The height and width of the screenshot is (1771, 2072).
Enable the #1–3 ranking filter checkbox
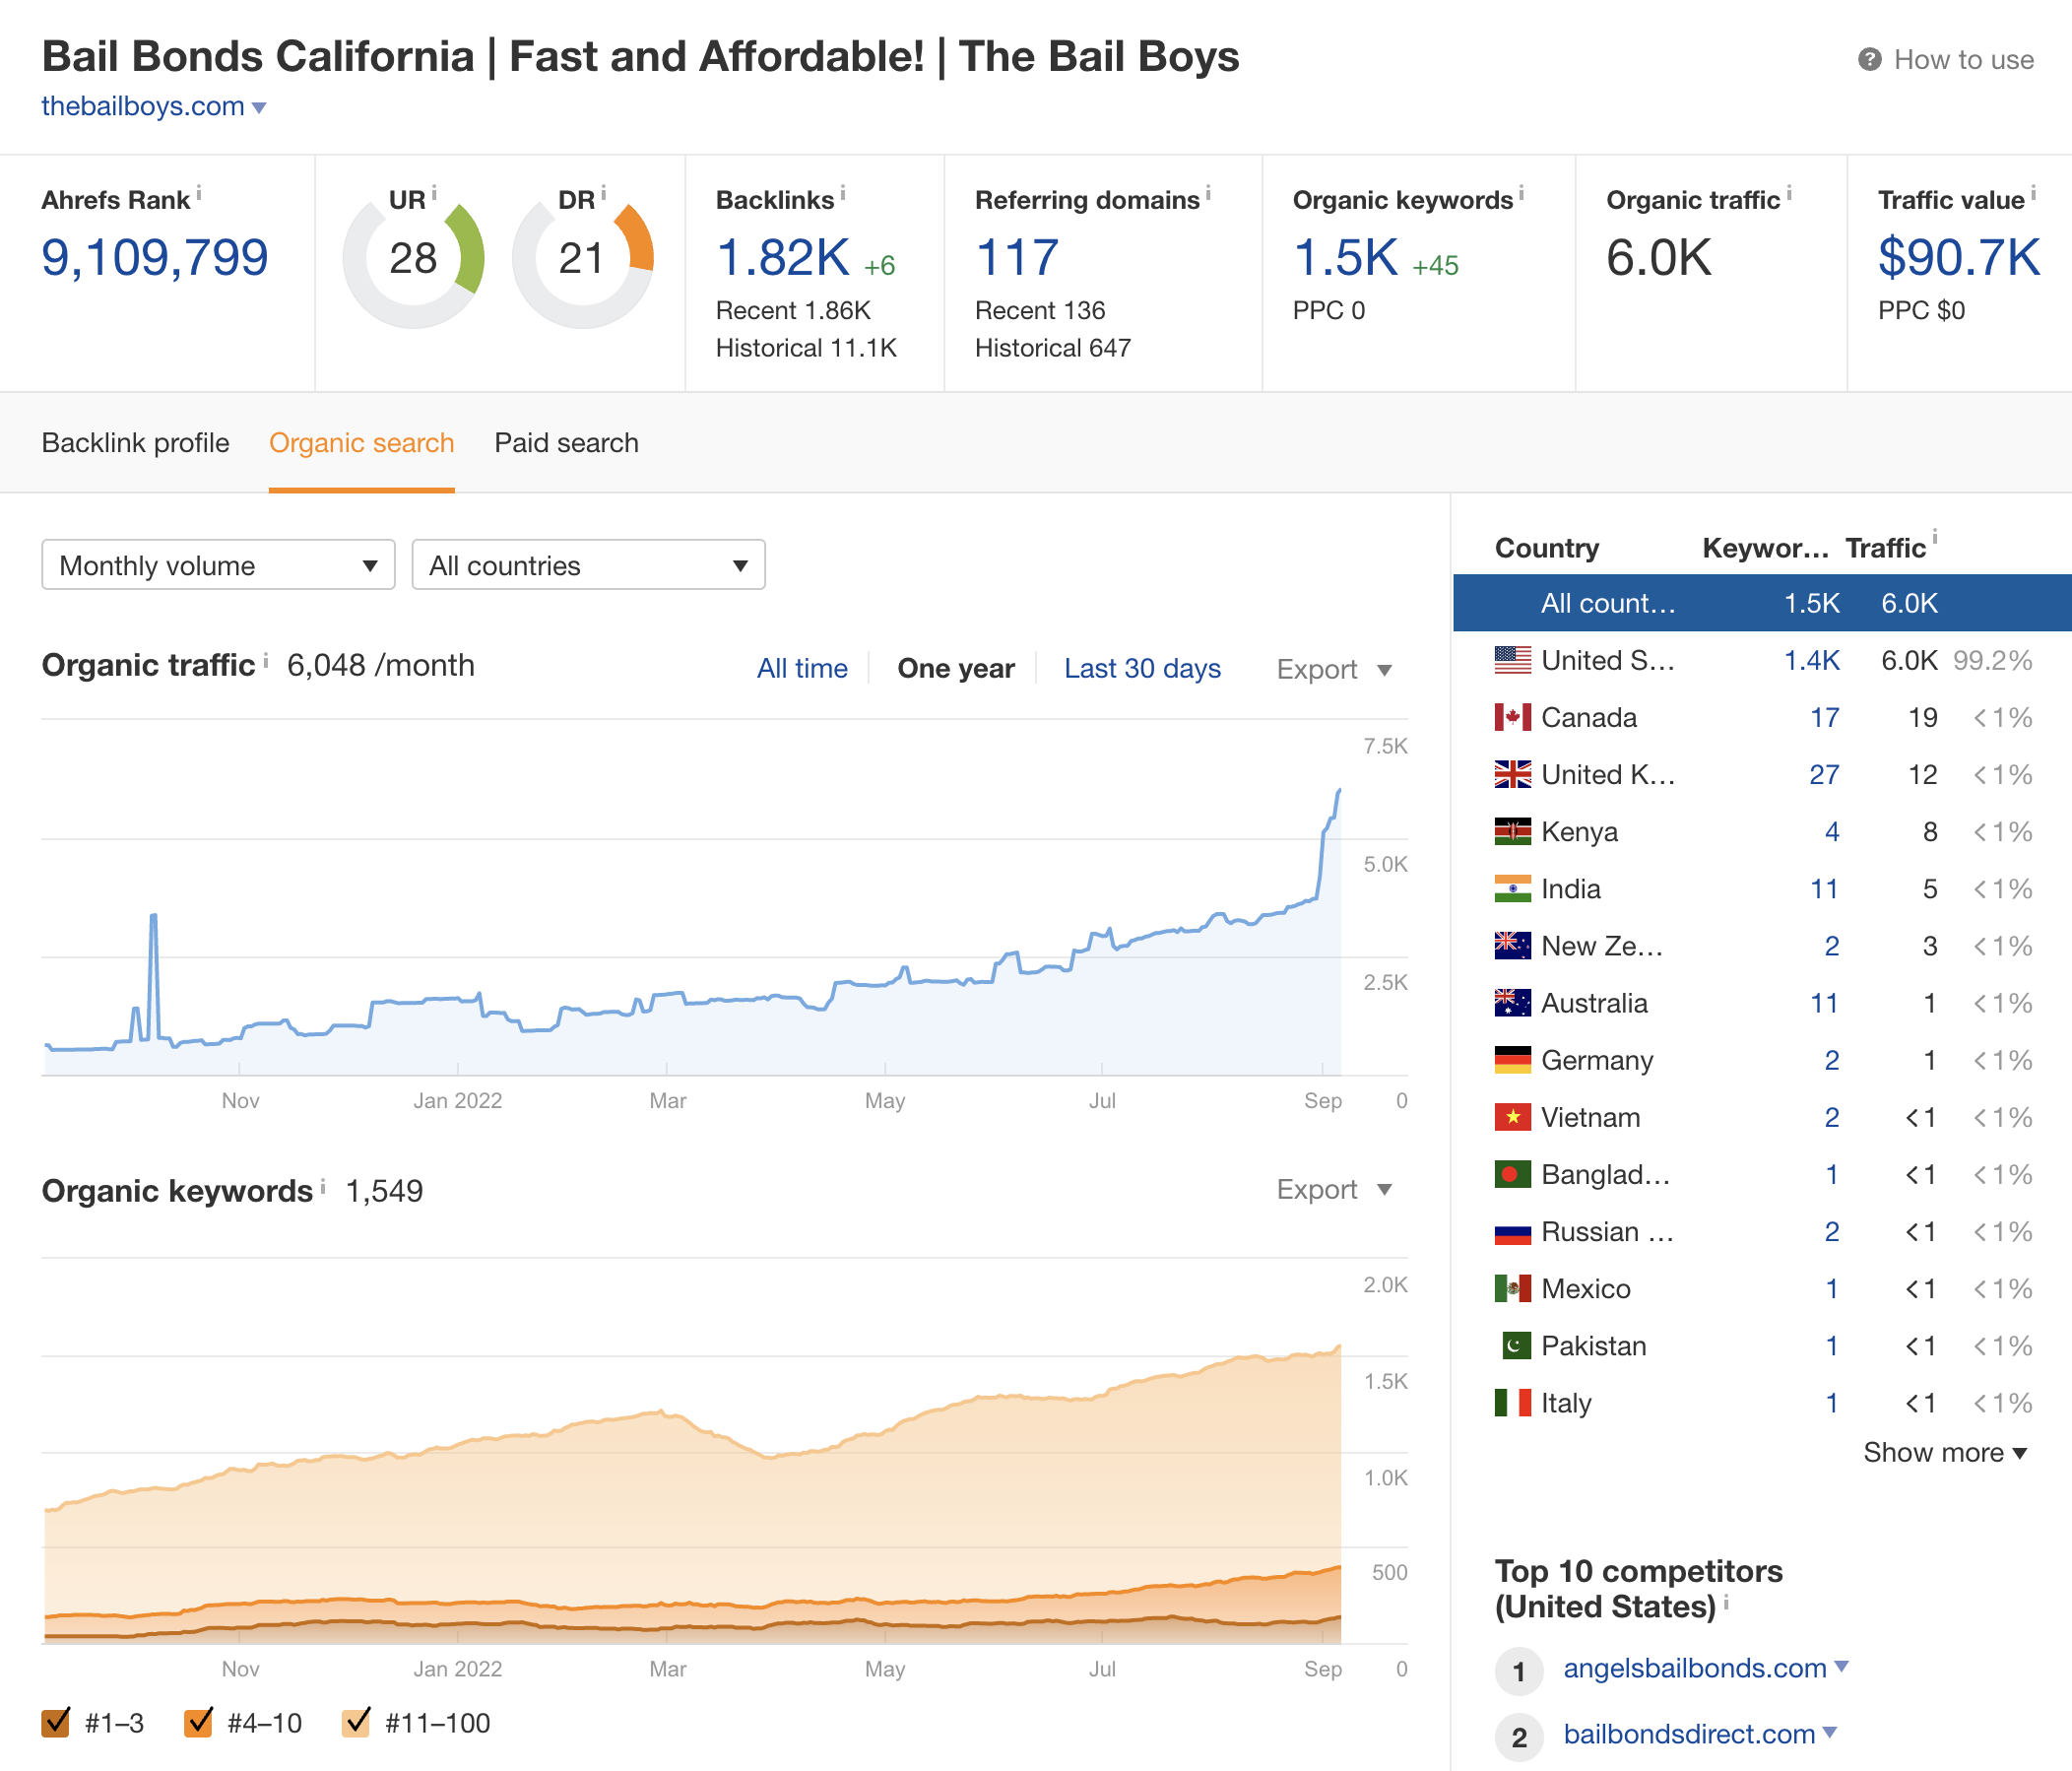pos(57,1722)
